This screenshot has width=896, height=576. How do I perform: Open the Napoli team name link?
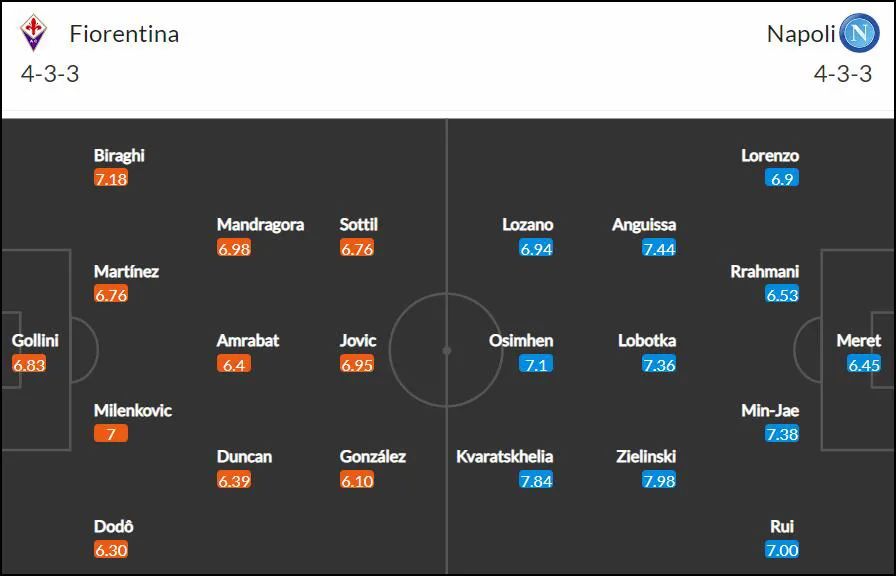801,34
